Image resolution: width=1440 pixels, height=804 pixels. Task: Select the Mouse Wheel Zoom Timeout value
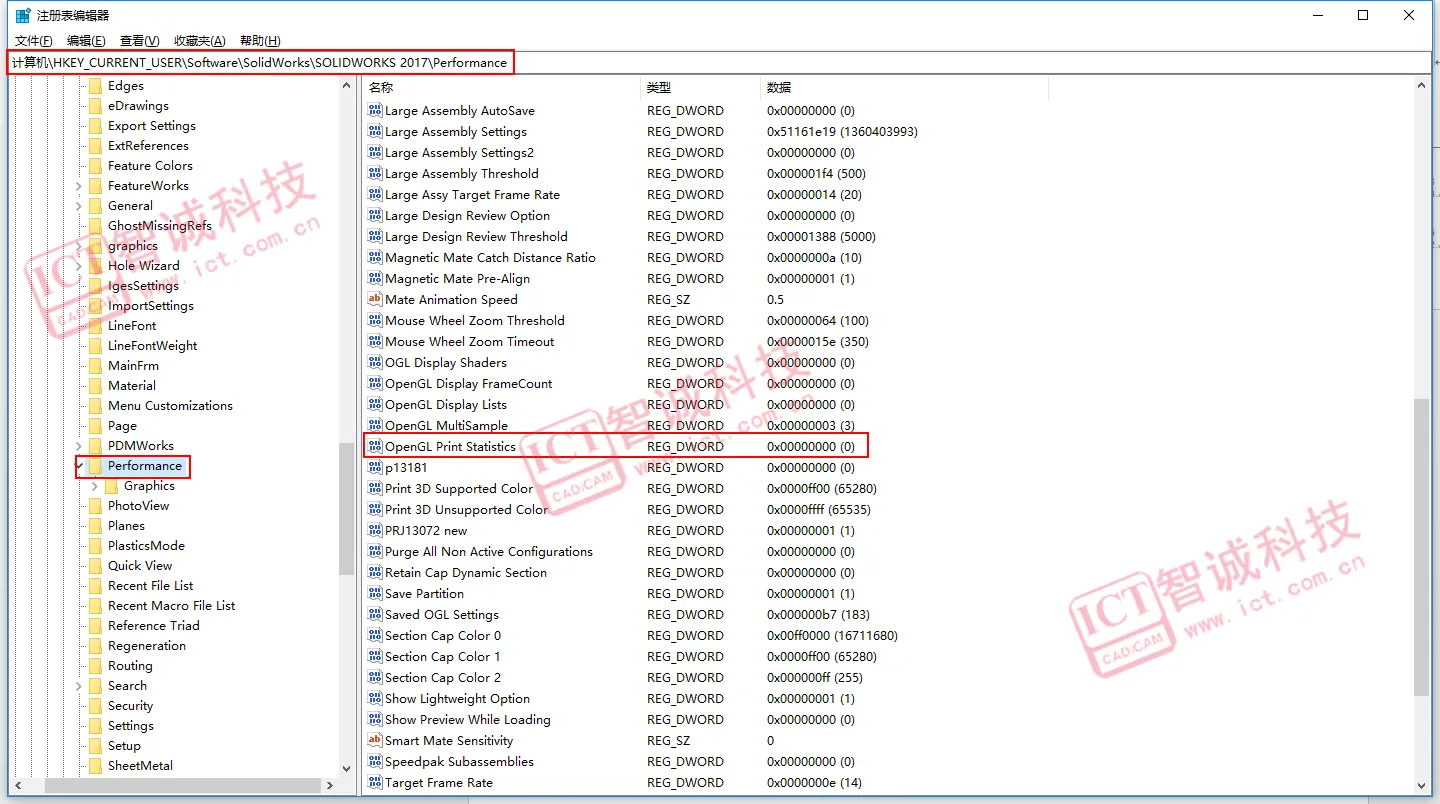coord(470,342)
